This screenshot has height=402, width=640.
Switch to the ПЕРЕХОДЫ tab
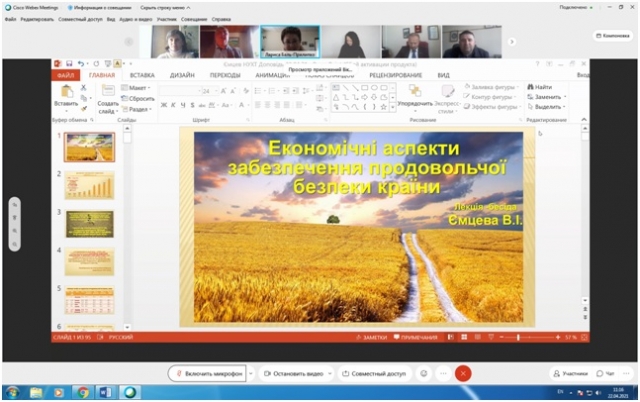(x=225, y=75)
